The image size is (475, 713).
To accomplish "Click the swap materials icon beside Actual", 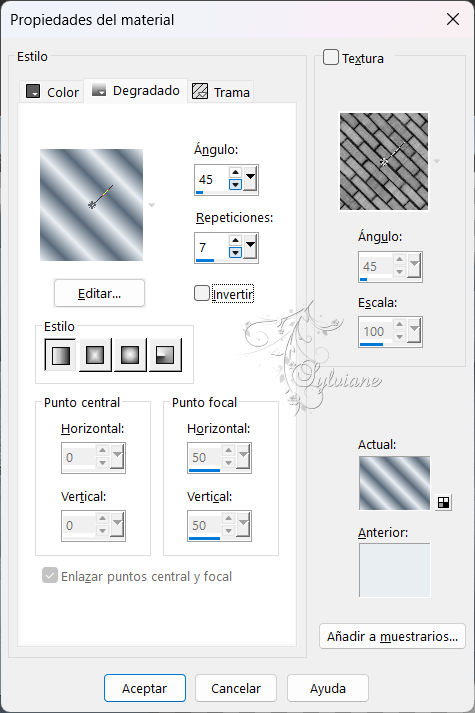I will click(443, 502).
